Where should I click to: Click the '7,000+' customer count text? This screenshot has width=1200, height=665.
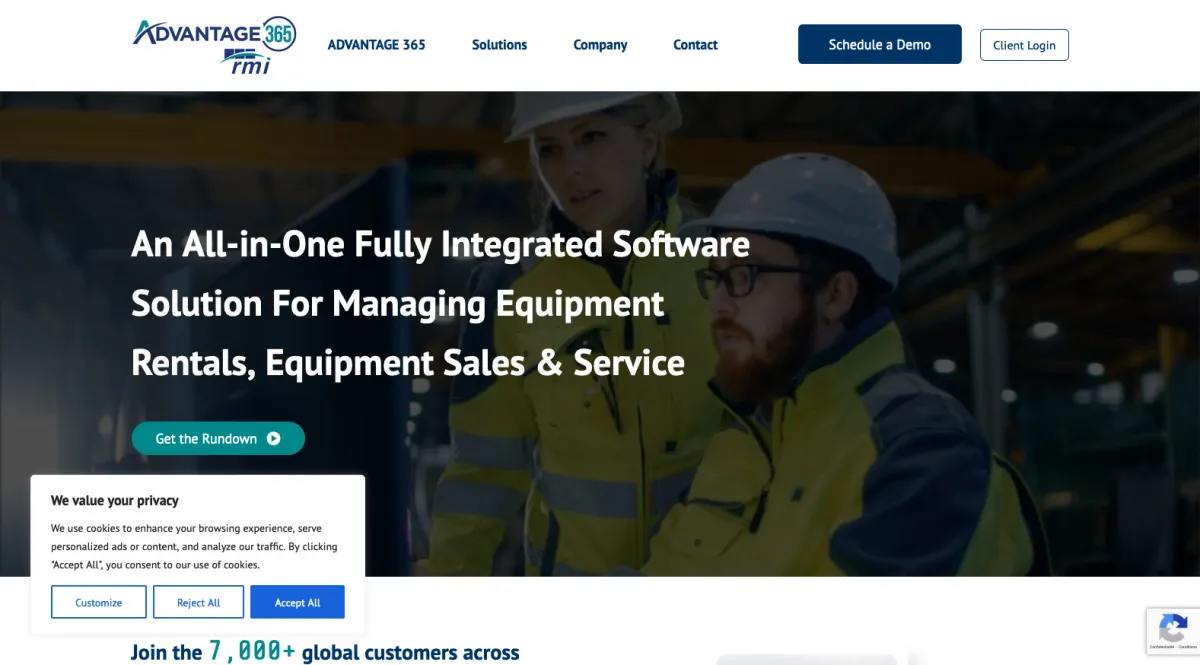[252, 652]
